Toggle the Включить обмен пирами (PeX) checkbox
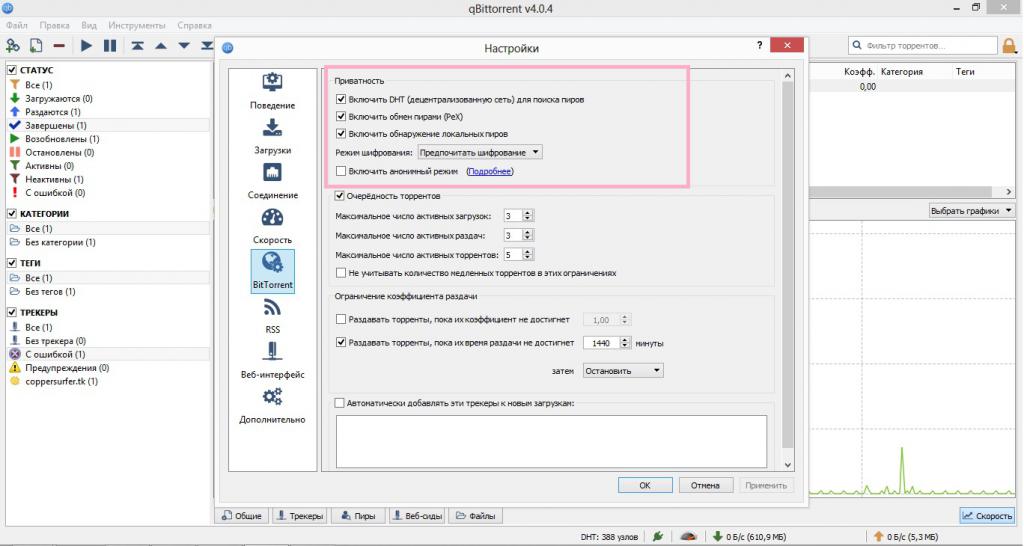 [x=340, y=117]
